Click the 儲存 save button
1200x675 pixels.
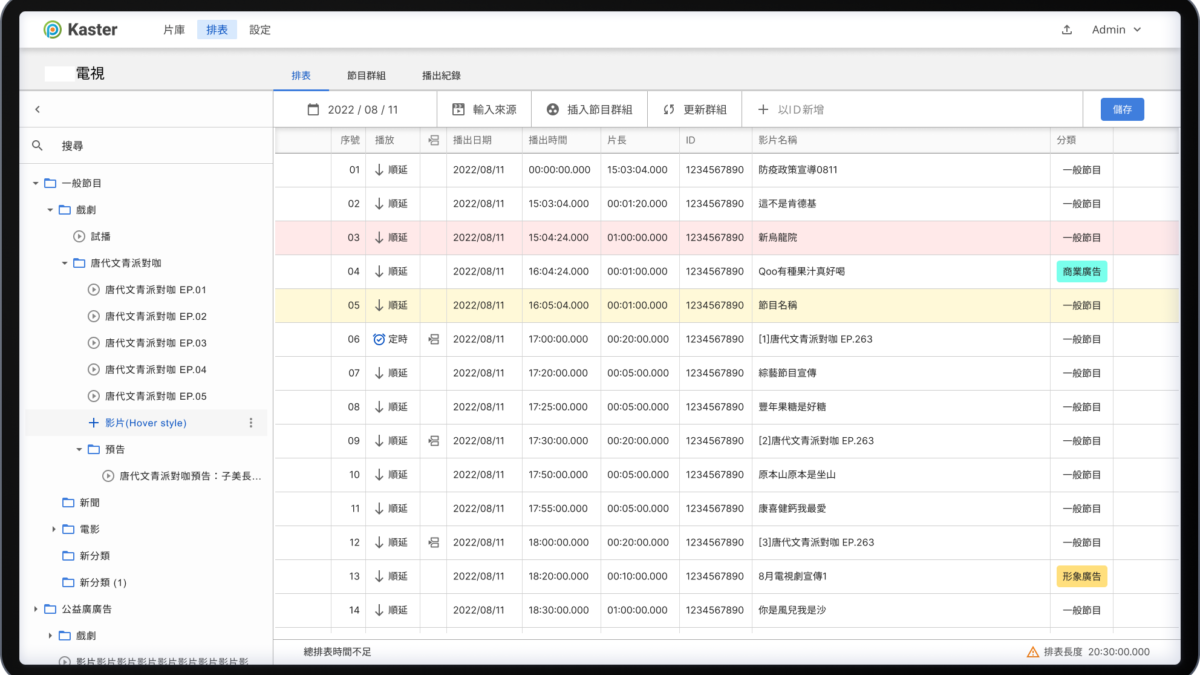[1121, 110]
